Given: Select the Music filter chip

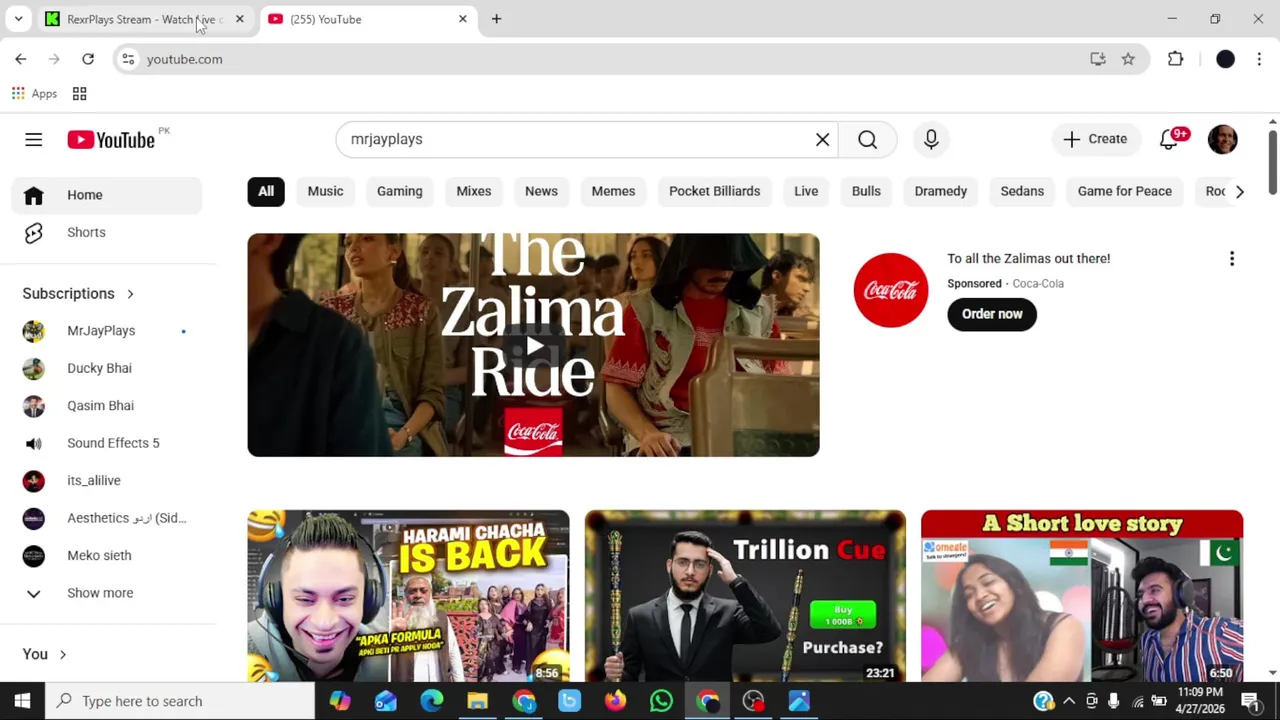Looking at the screenshot, I should point(325,191).
